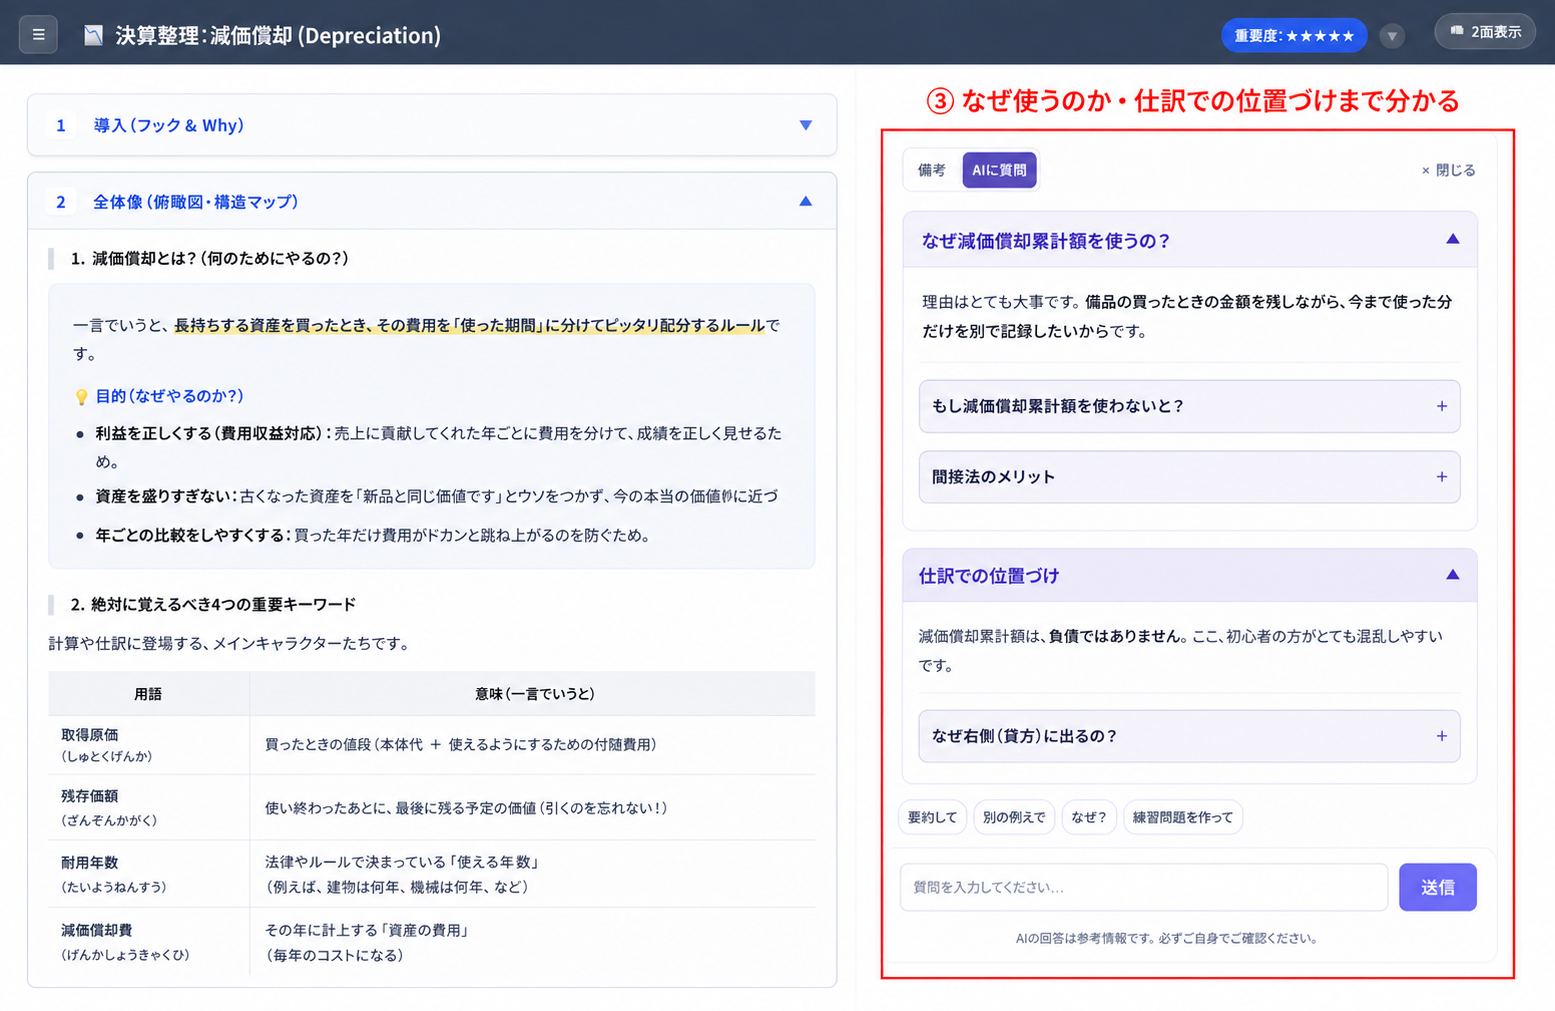1555x1011 pixels.
Task: Focus the 質問を入力してください input field
Action: pos(1143,887)
